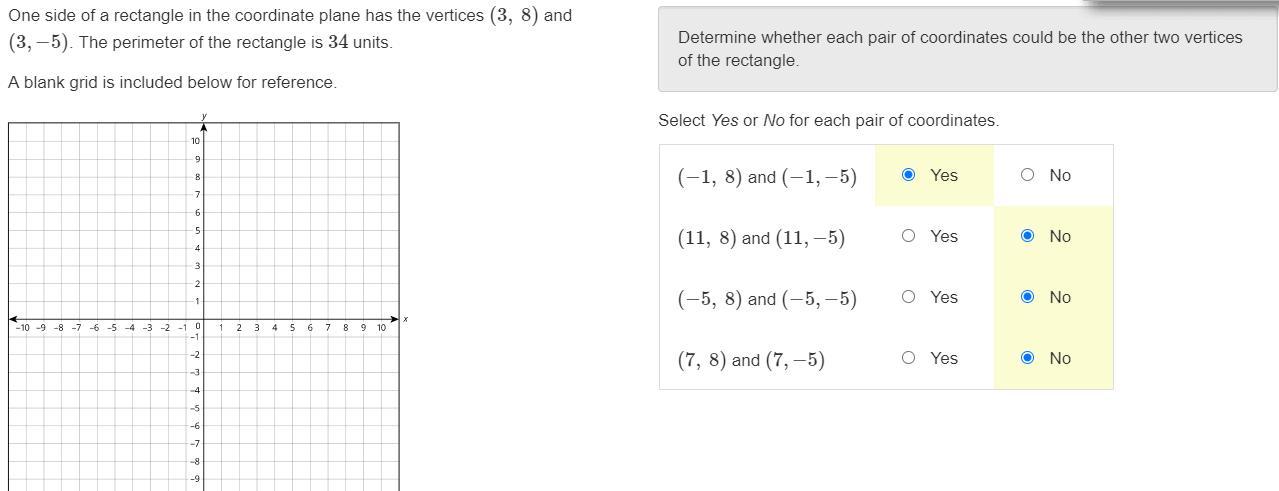
Task: Click the x-axis arrowhead at grid right
Action: click(x=395, y=319)
